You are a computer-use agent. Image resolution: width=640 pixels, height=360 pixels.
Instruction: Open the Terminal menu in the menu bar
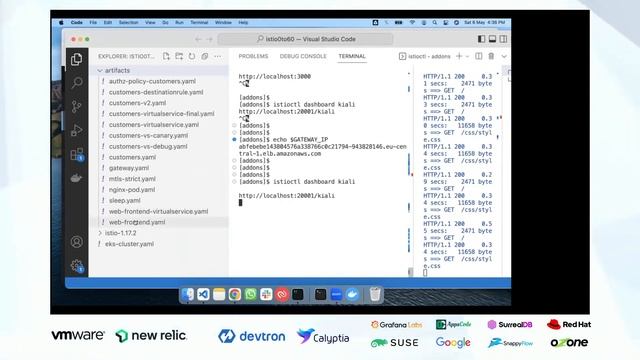199,22
